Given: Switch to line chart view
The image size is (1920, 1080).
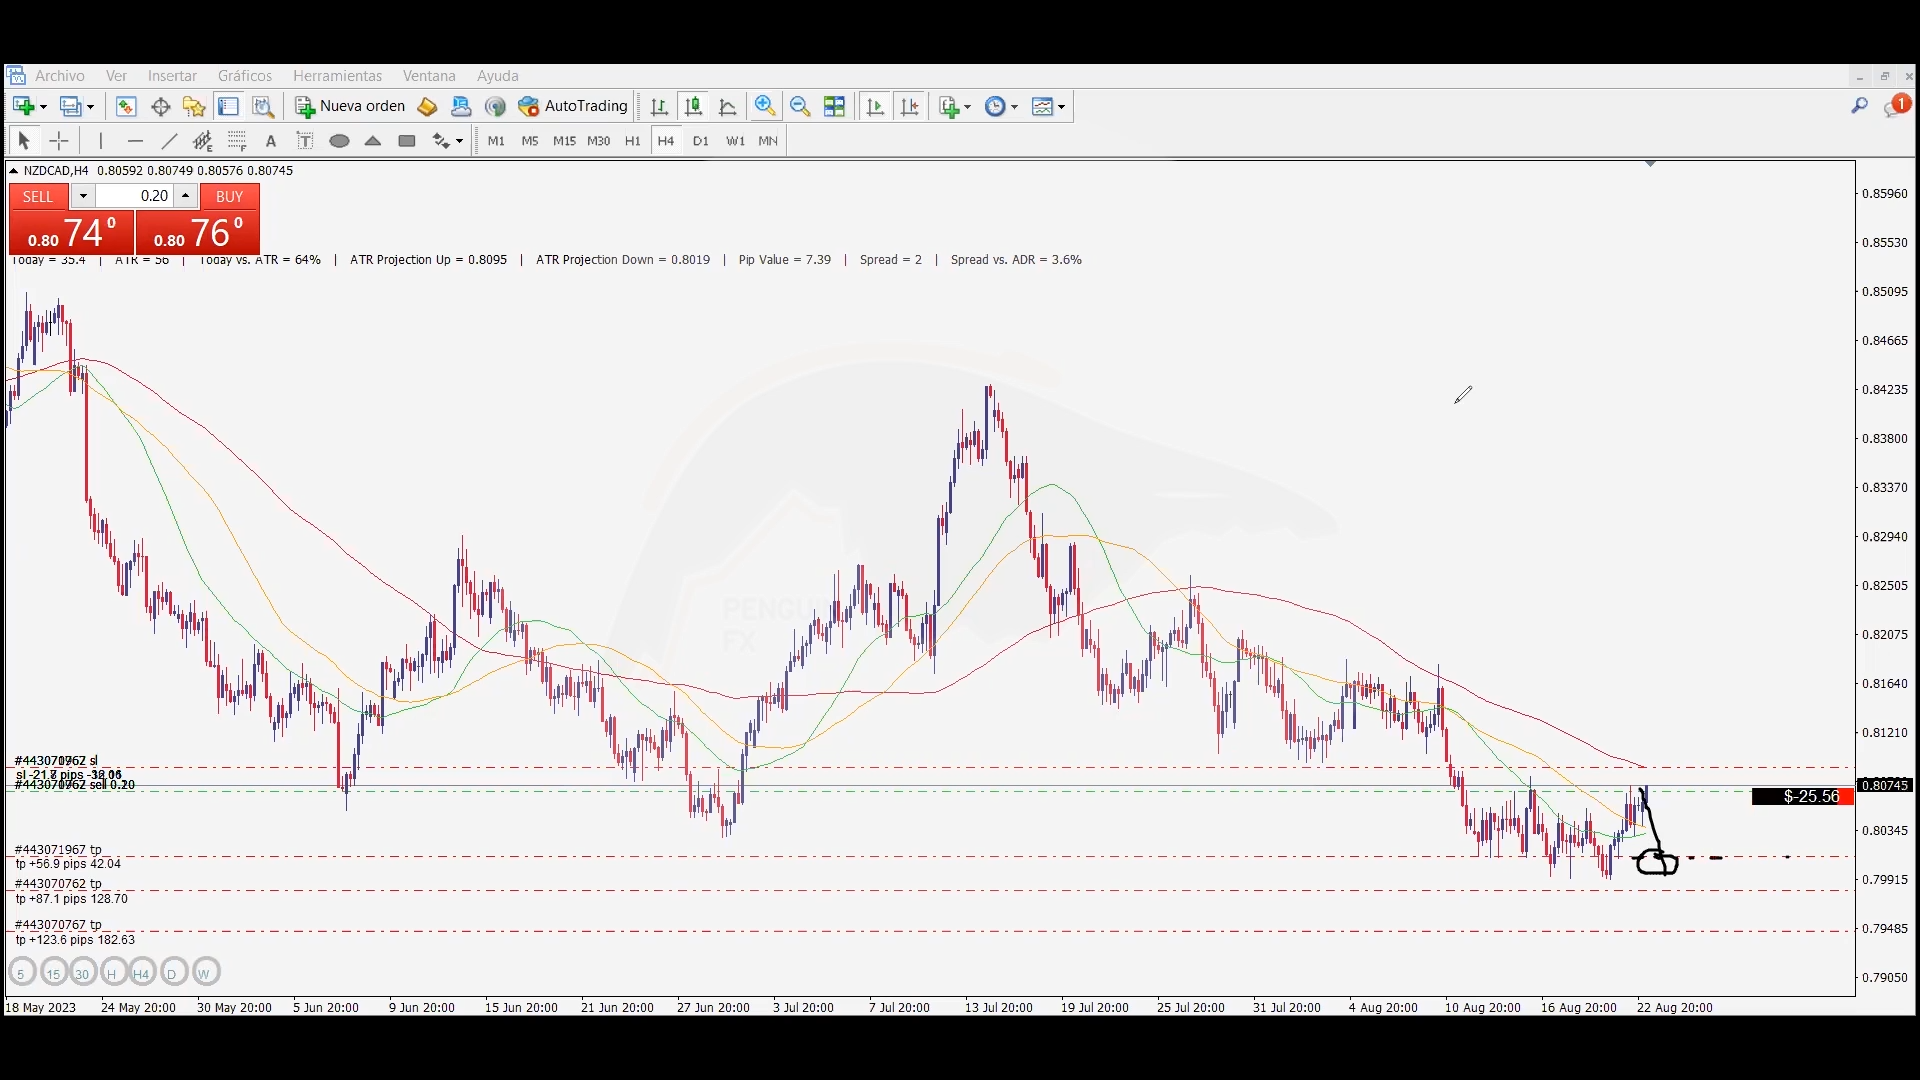Looking at the screenshot, I should click(727, 106).
